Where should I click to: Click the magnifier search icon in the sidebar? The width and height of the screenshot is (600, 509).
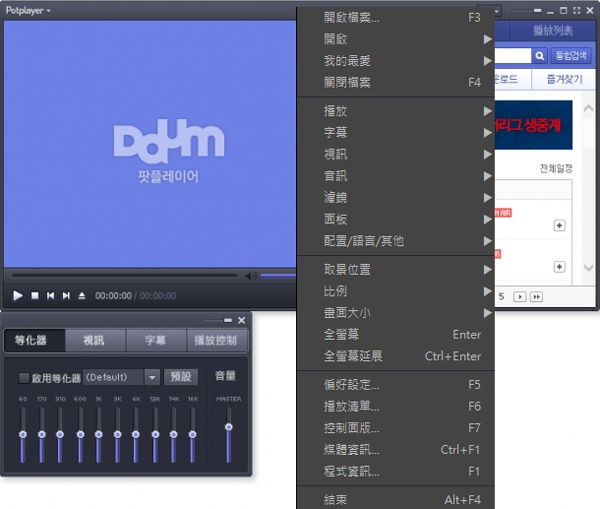tap(540, 56)
